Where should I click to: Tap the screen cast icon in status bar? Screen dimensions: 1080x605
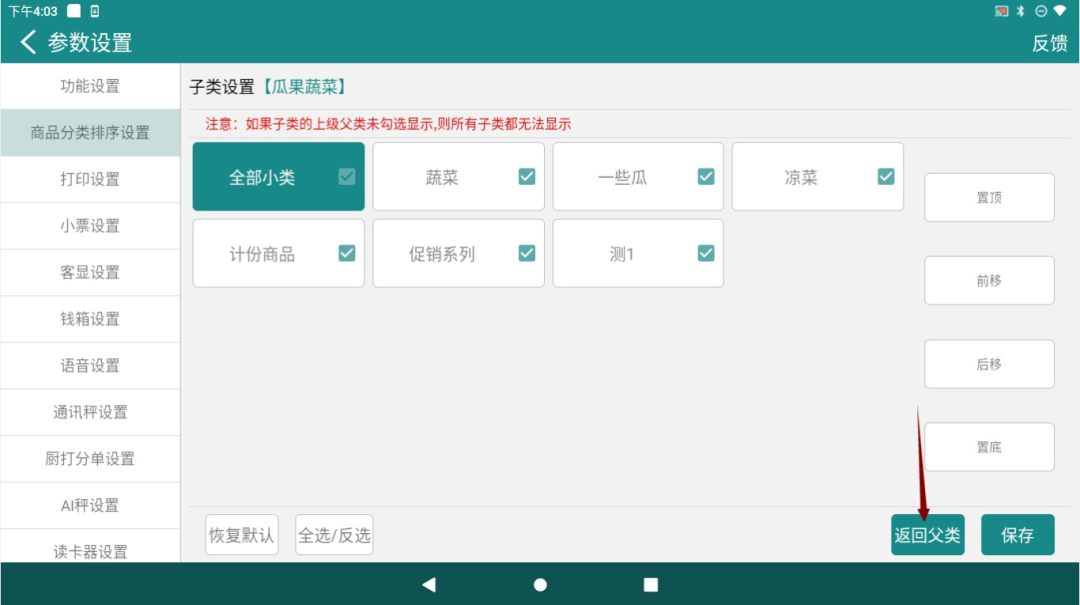point(1001,11)
